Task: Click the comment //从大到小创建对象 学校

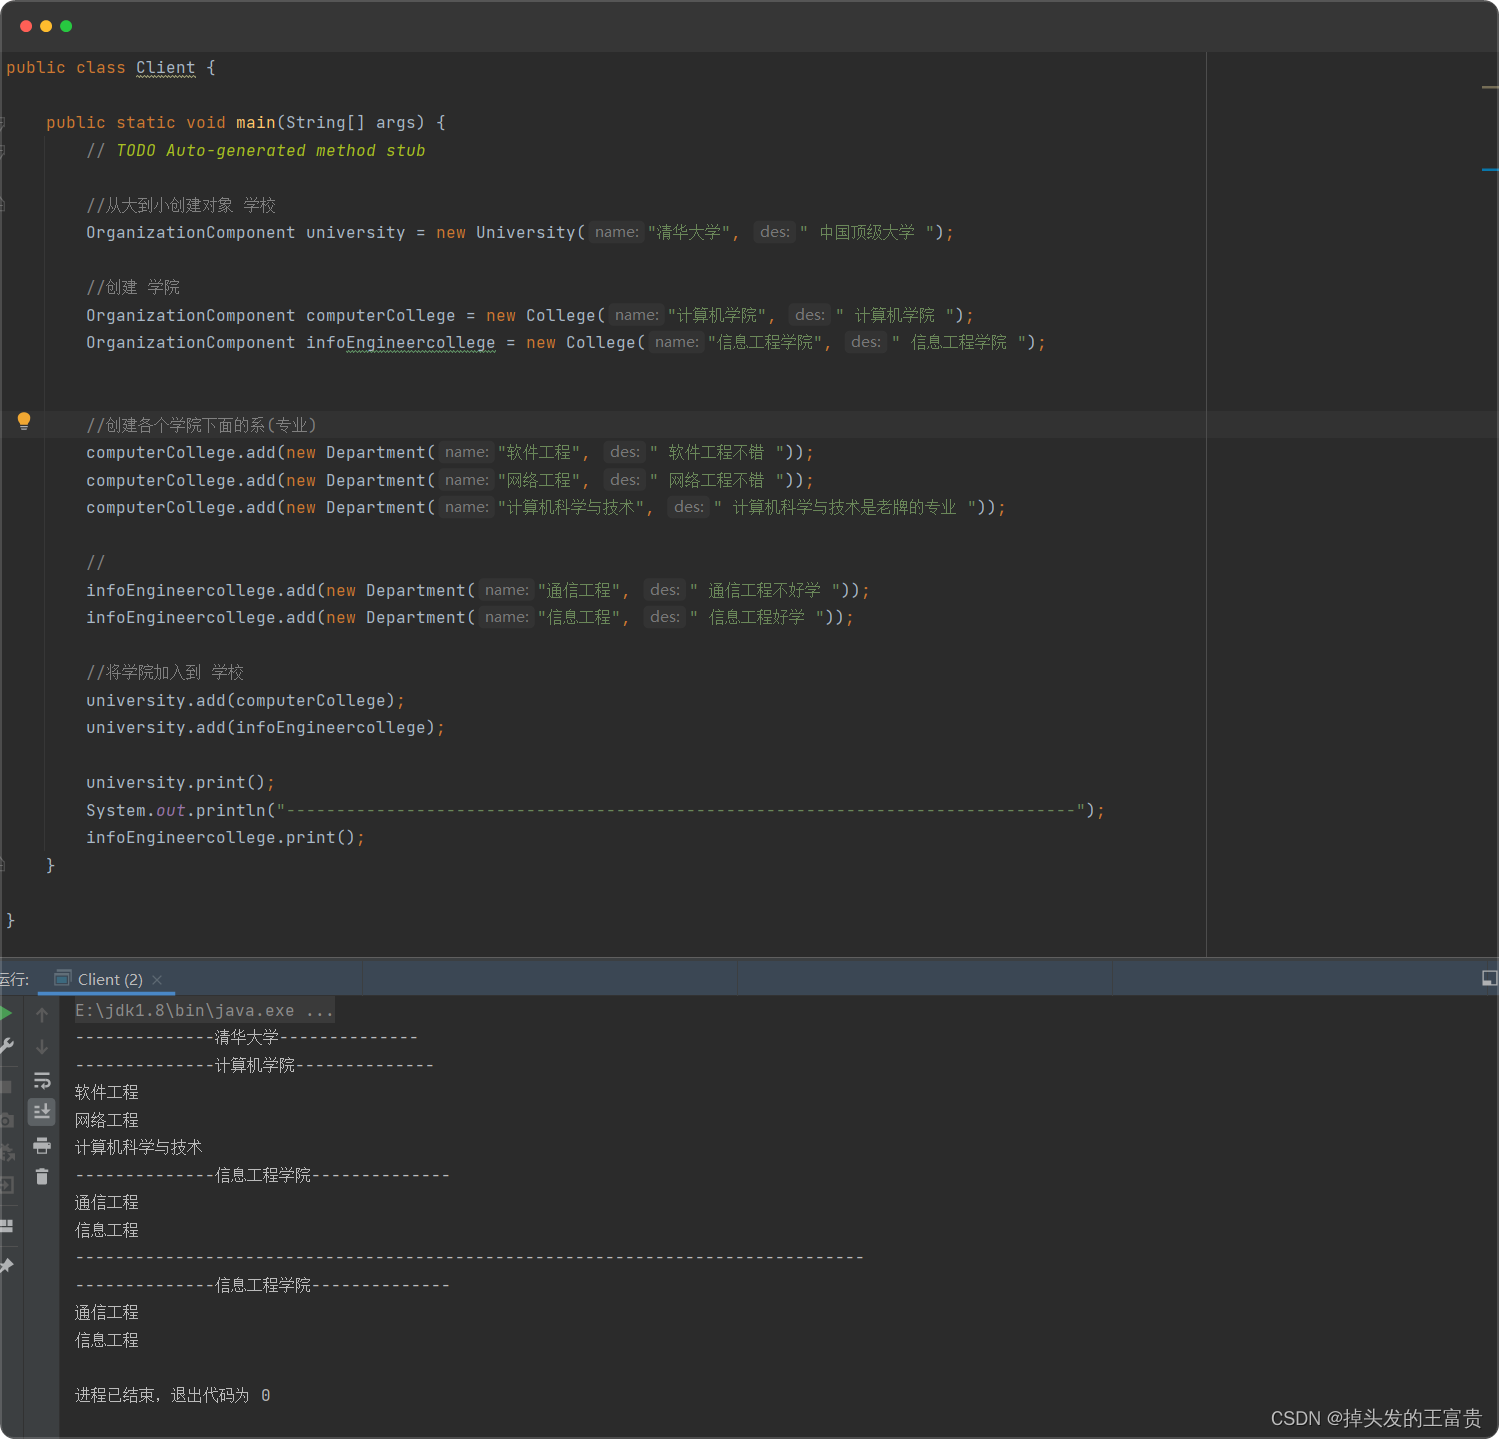Action: (x=181, y=205)
